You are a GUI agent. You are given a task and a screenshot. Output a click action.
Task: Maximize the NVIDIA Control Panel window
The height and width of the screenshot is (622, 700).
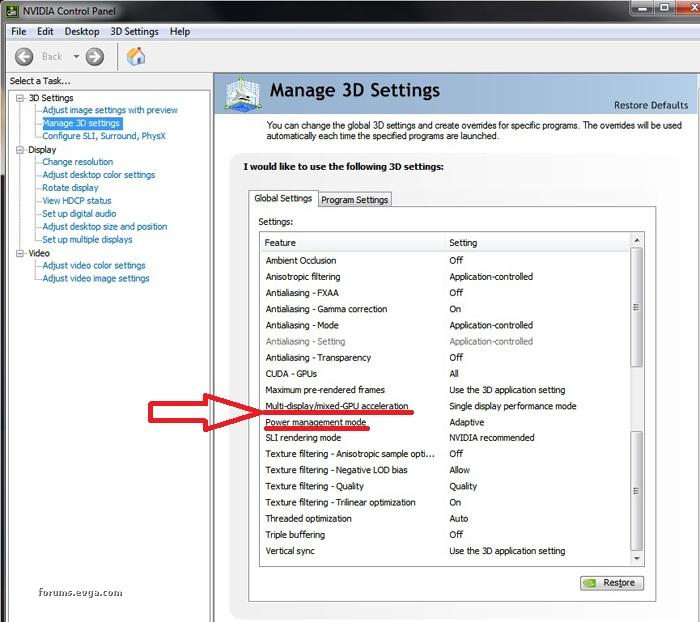pyautogui.click(x=665, y=8)
